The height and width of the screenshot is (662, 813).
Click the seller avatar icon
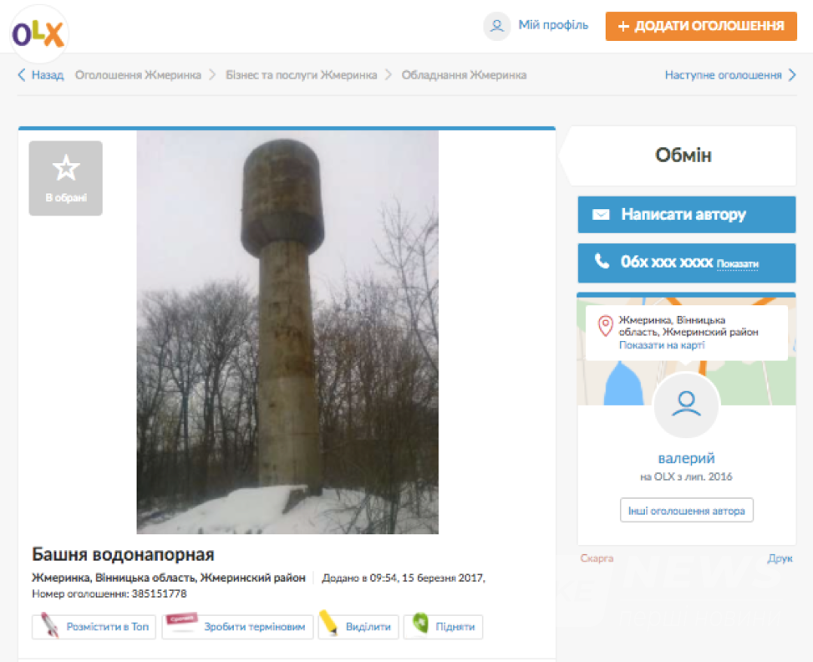[x=686, y=405]
